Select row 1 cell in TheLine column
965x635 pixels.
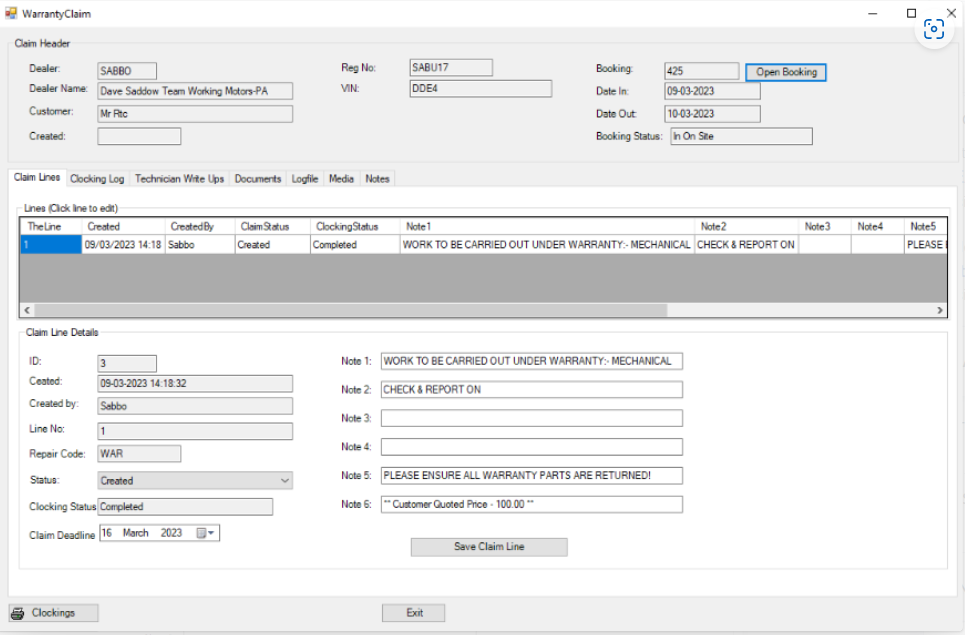51,244
